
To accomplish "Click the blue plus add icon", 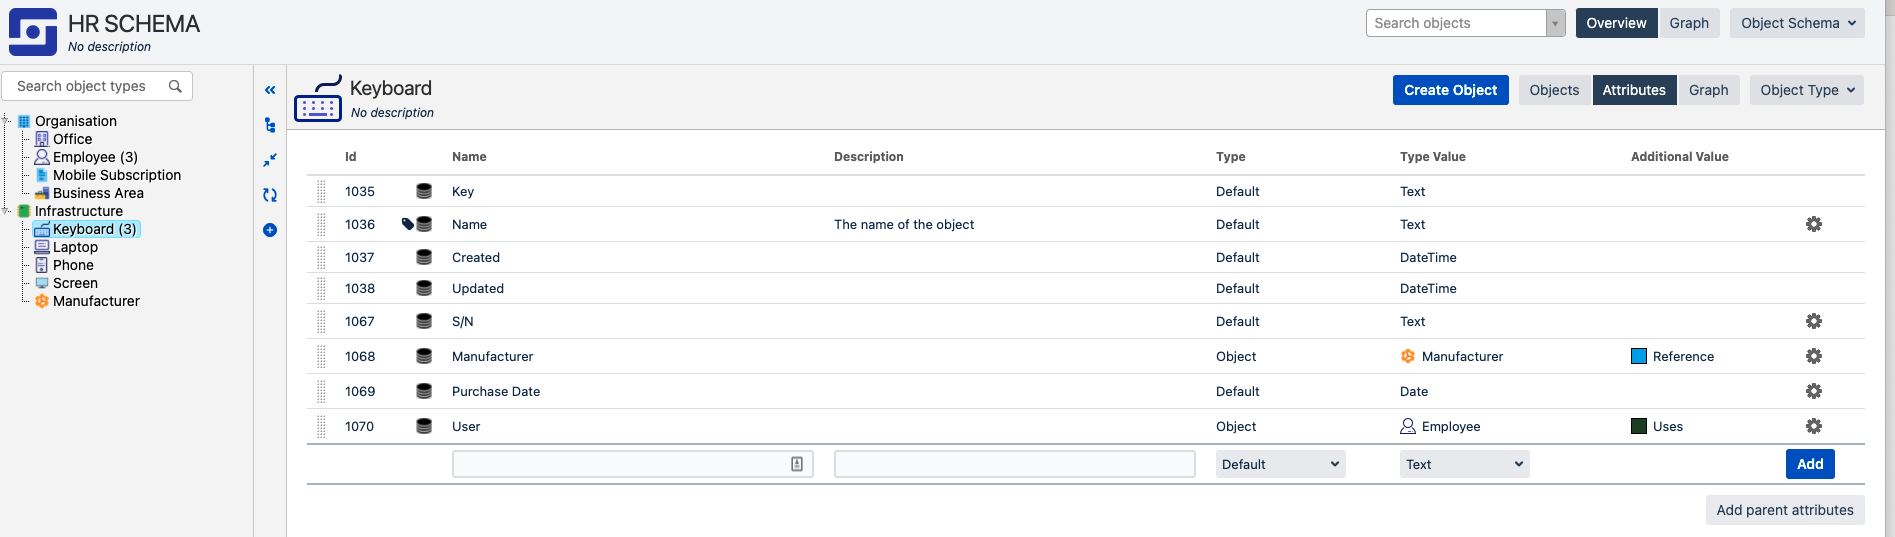I will [270, 230].
